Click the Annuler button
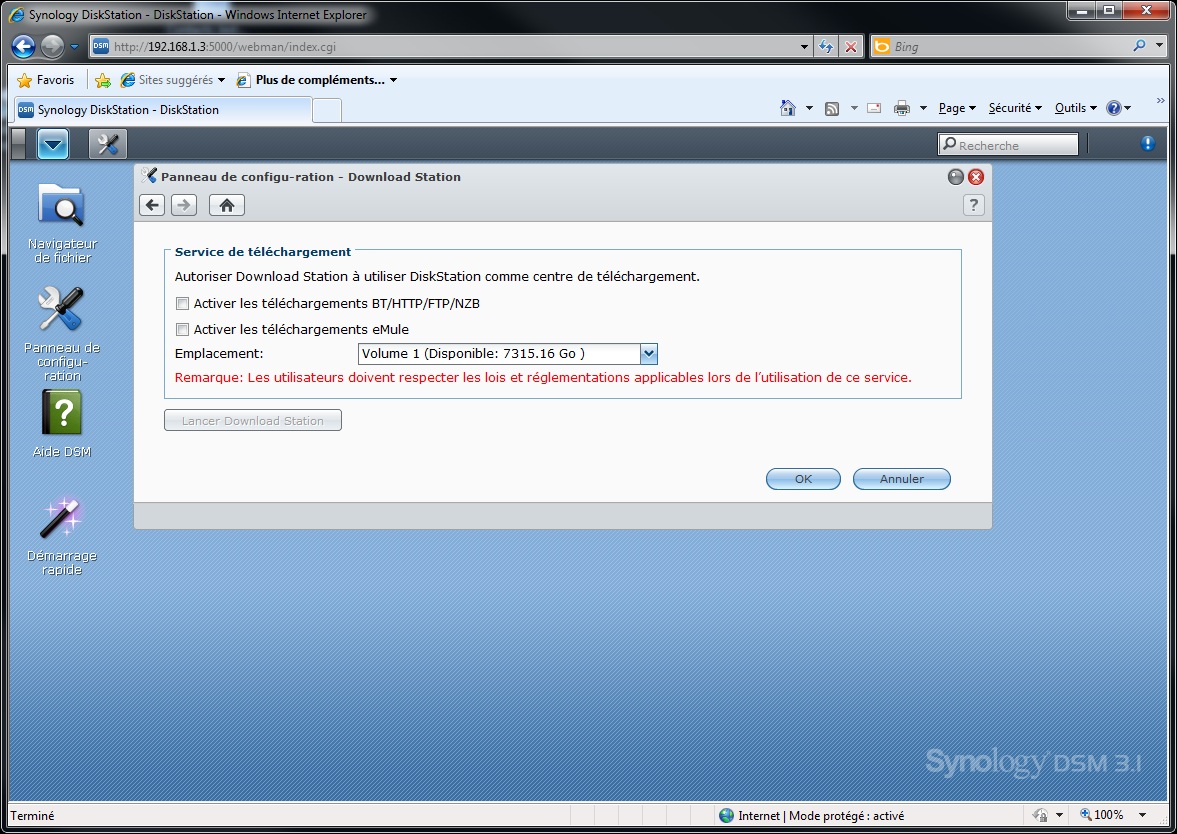1177x834 pixels. (x=902, y=479)
